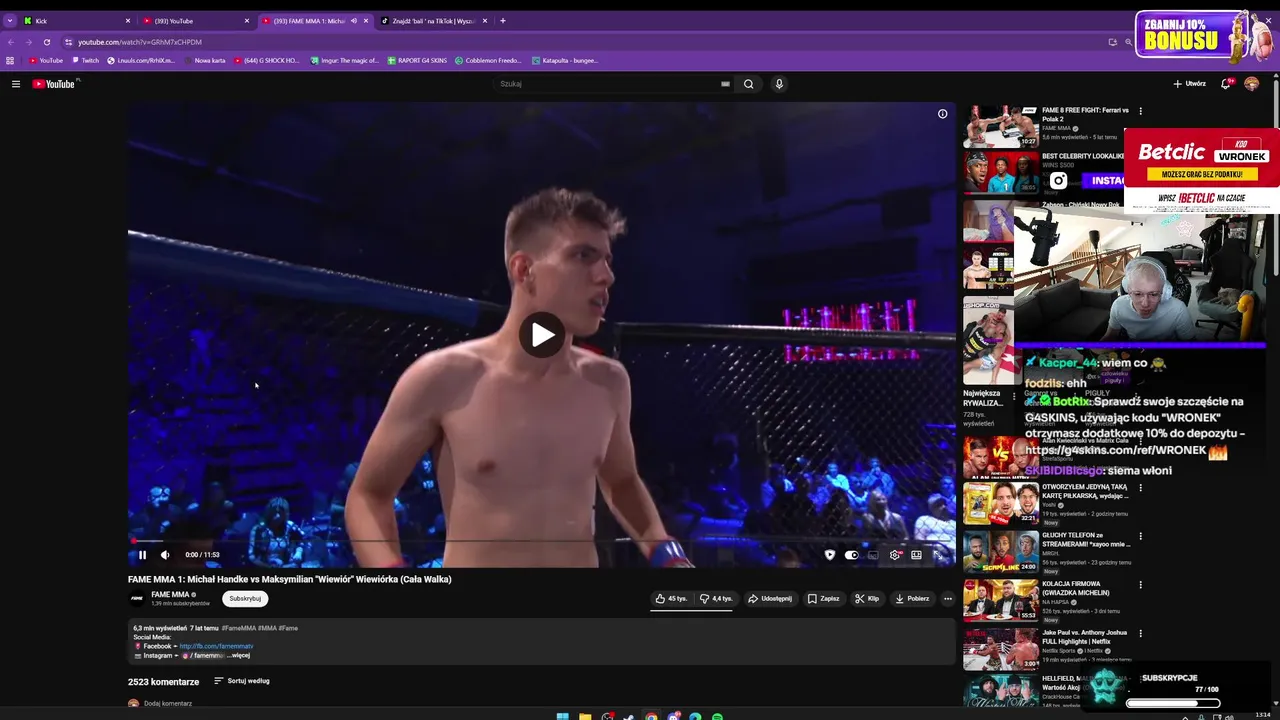Switch to the (393) YouTube tab
This screenshot has height=720, width=1280.
(197, 21)
